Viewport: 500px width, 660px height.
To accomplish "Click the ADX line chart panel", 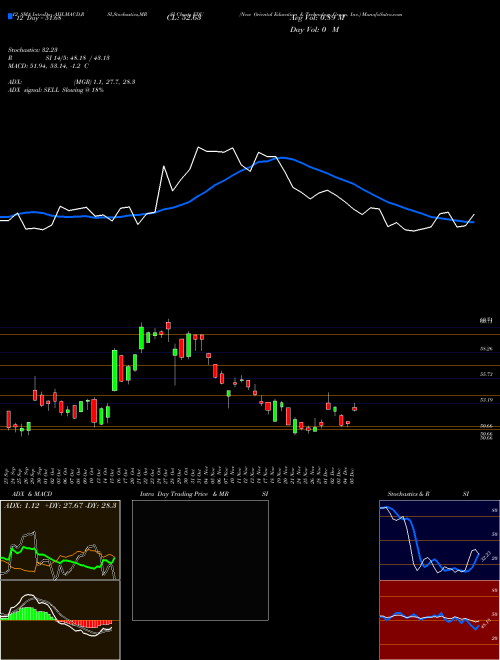I will pyautogui.click(x=60, y=540).
